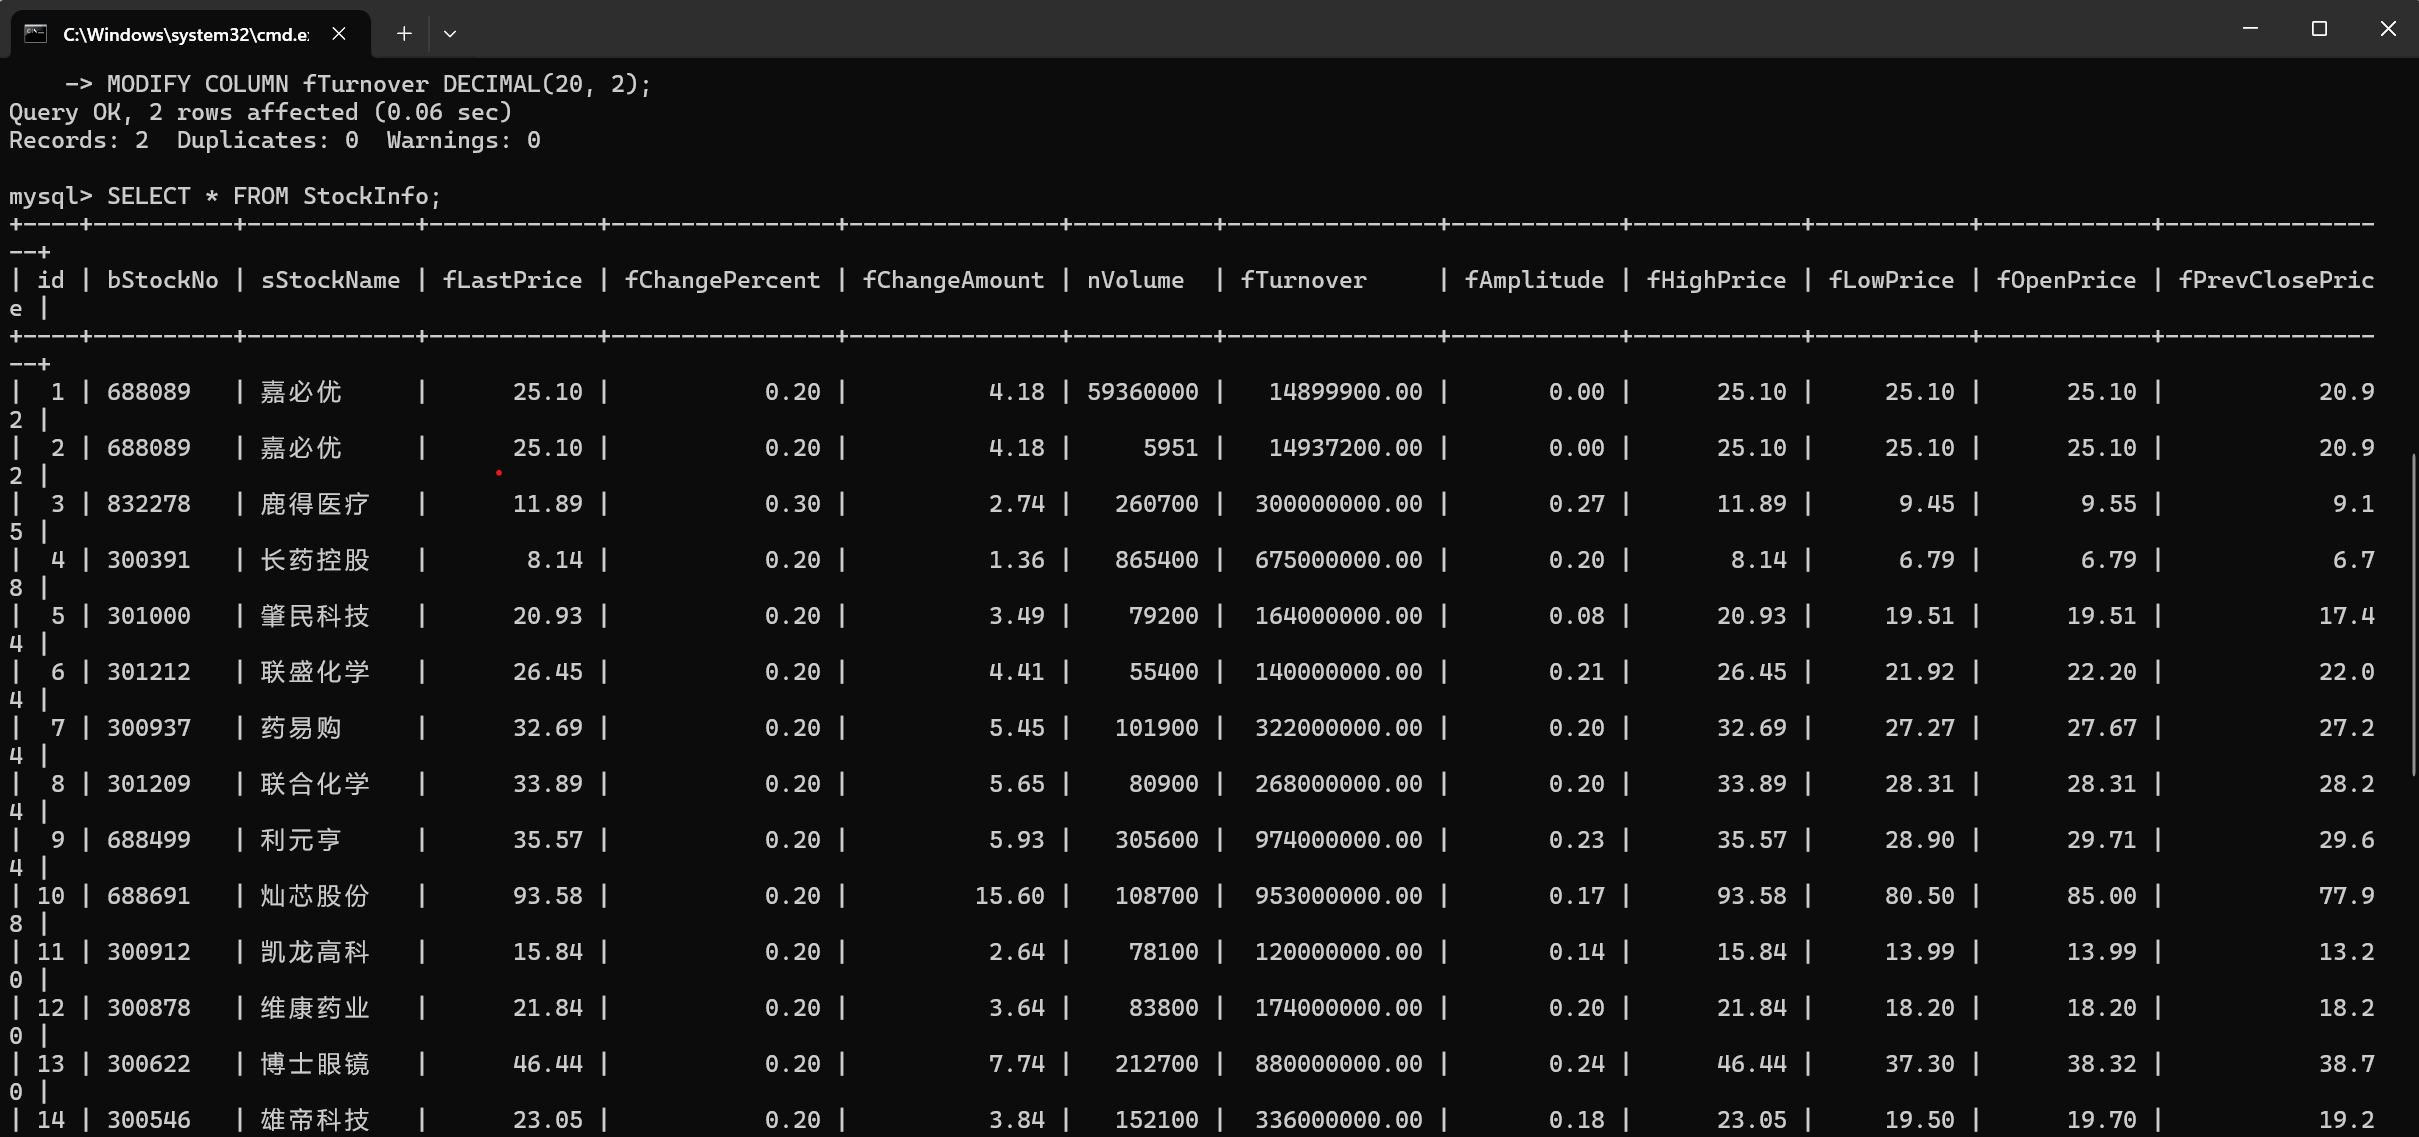
Task: Click the SELECT * FROM StockInfo command line
Action: tap(273, 196)
